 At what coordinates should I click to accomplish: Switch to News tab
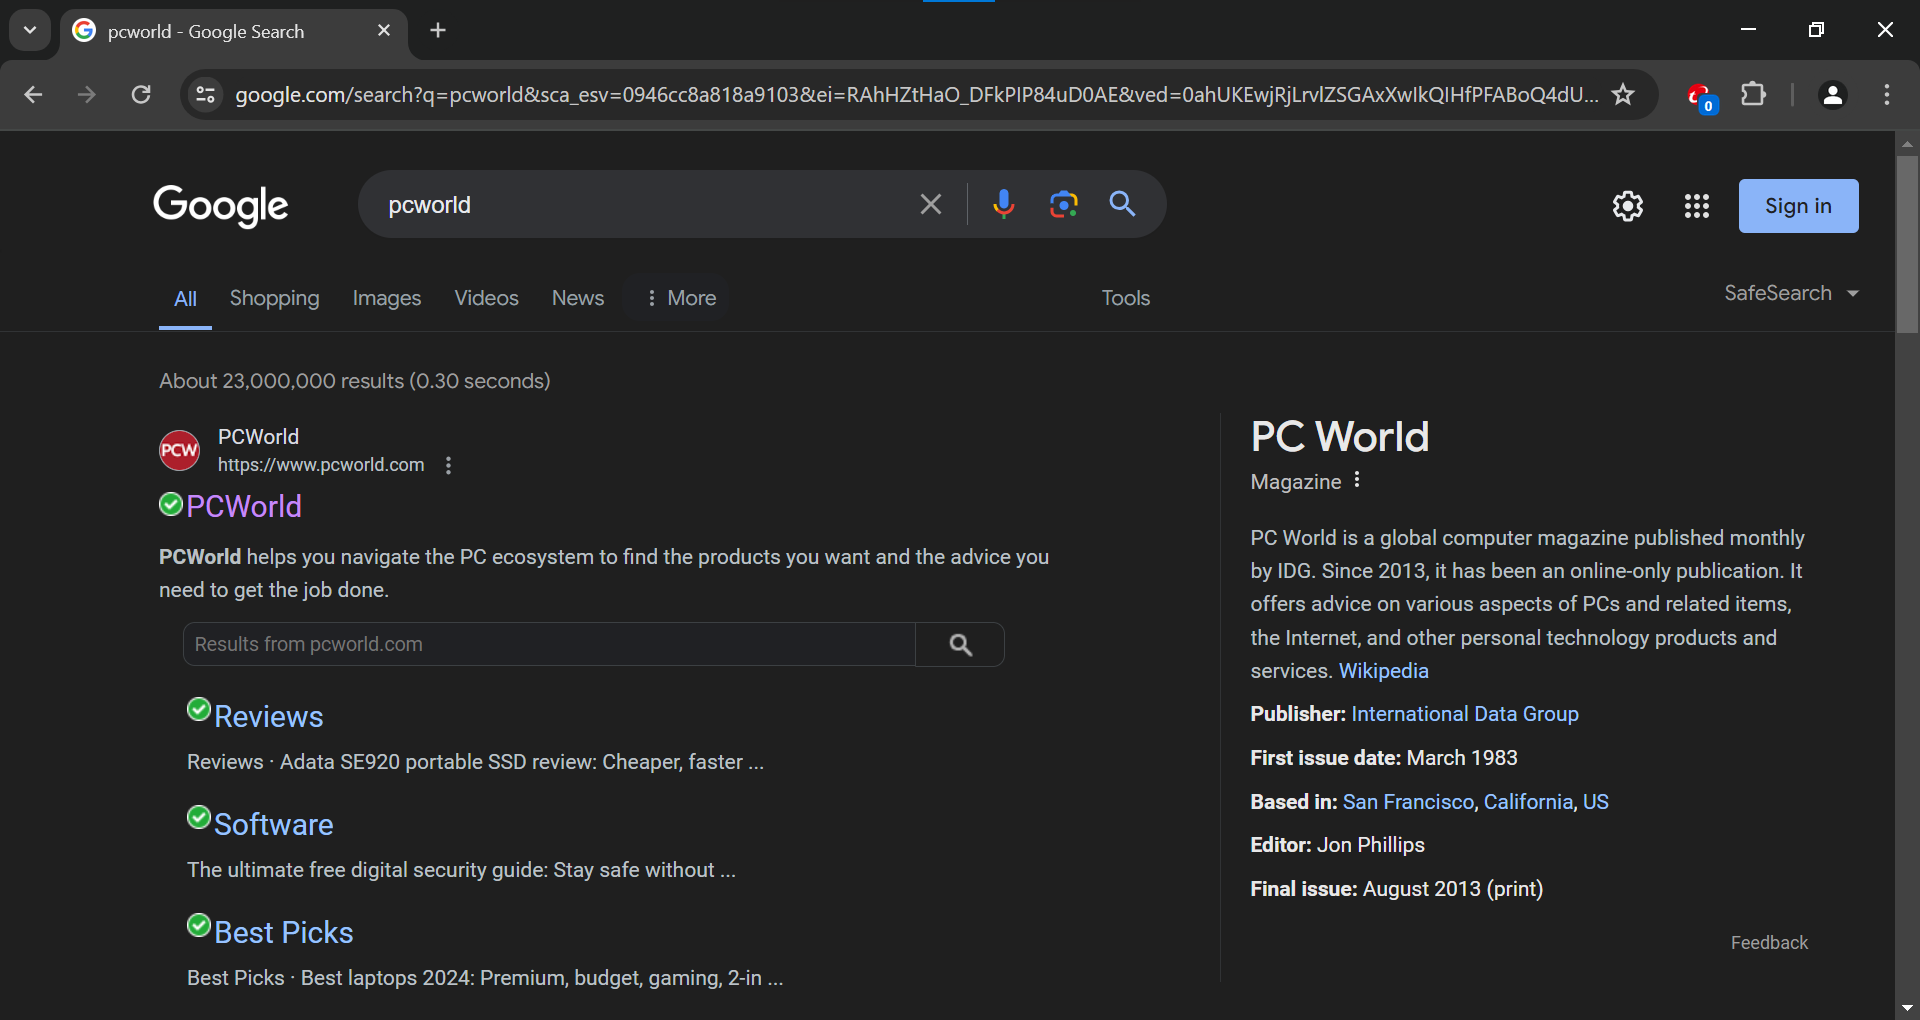[x=578, y=298]
